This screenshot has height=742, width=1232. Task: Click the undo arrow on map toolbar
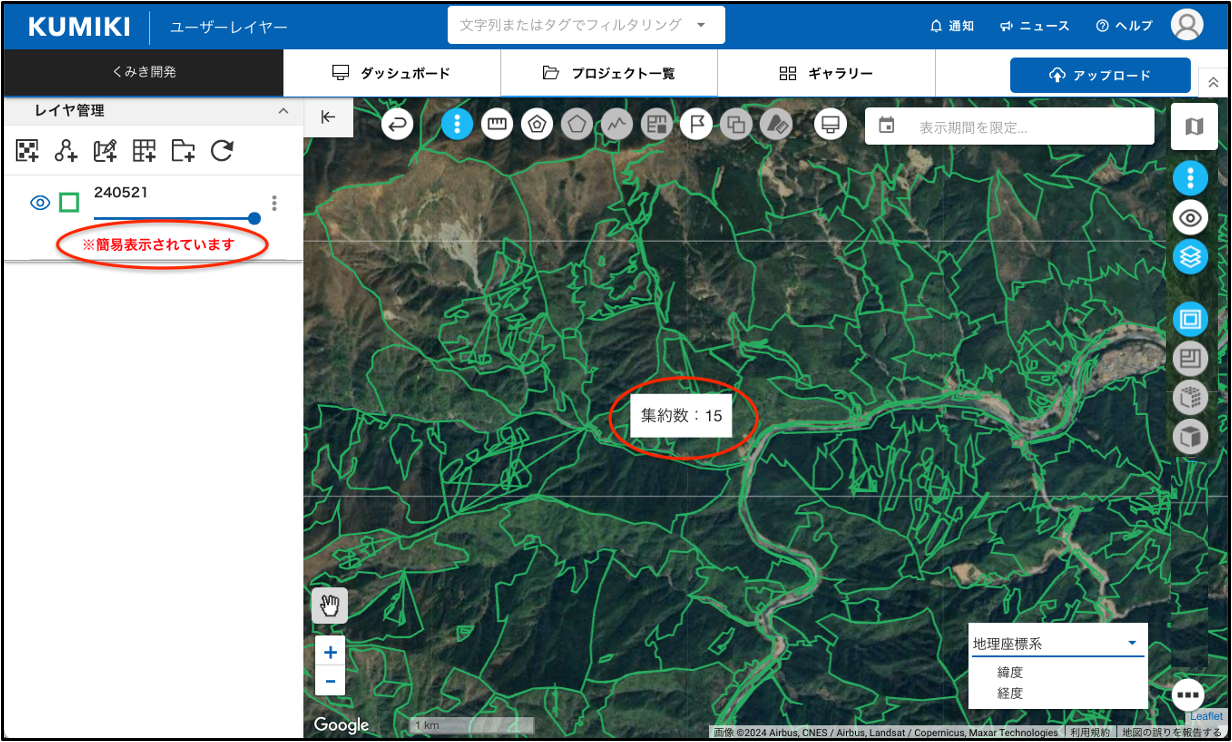(x=398, y=125)
